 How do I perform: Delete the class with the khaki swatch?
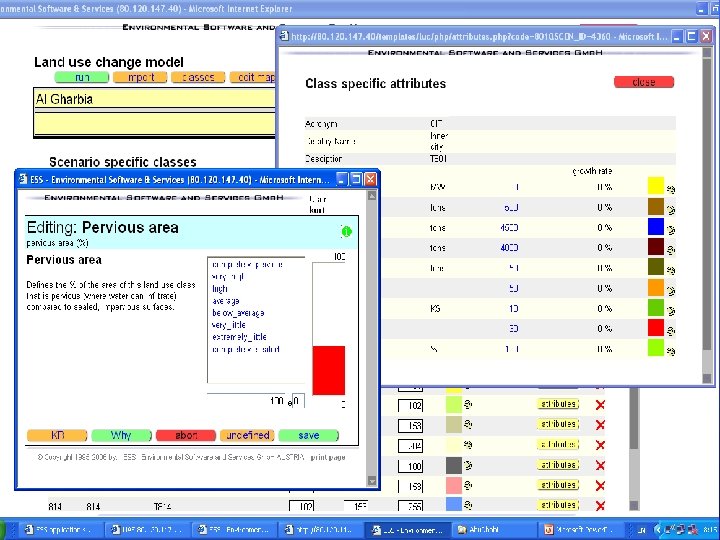click(x=600, y=425)
